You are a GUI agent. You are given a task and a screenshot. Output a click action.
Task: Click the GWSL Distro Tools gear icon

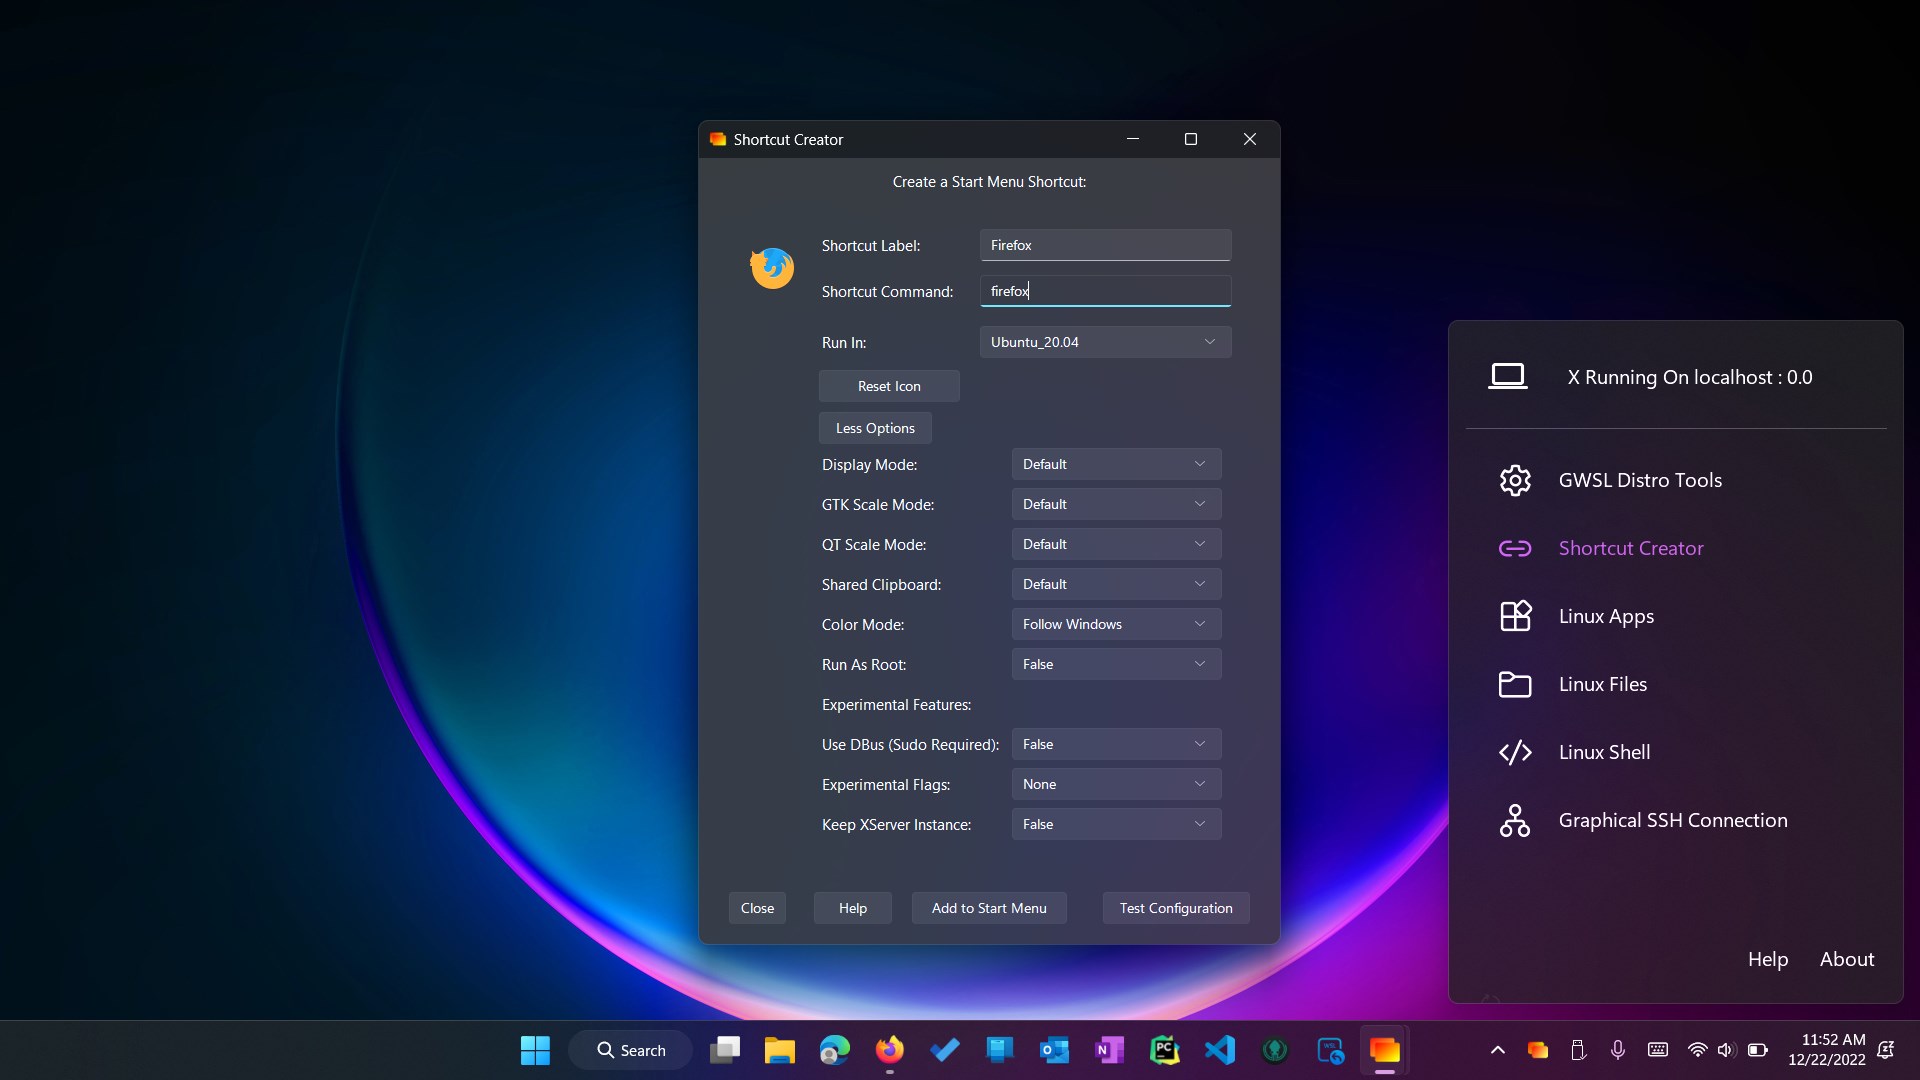[1514, 480]
